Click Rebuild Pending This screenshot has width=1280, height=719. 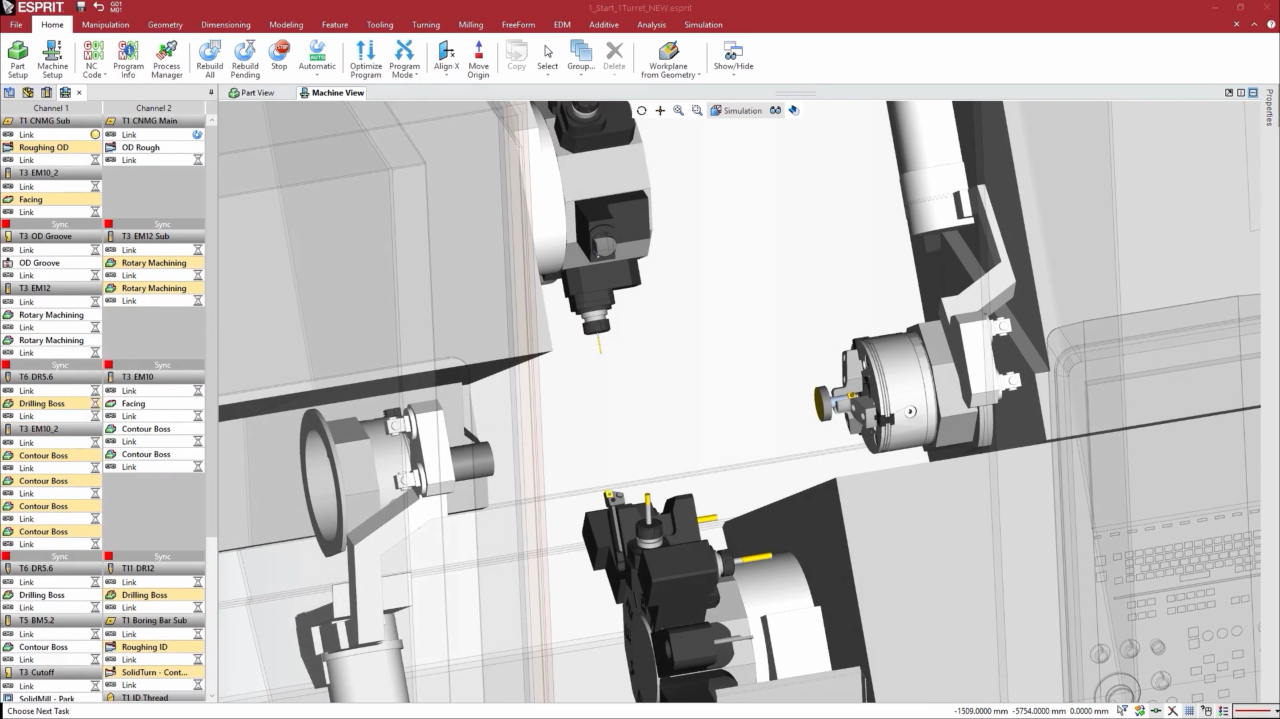pyautogui.click(x=245, y=60)
